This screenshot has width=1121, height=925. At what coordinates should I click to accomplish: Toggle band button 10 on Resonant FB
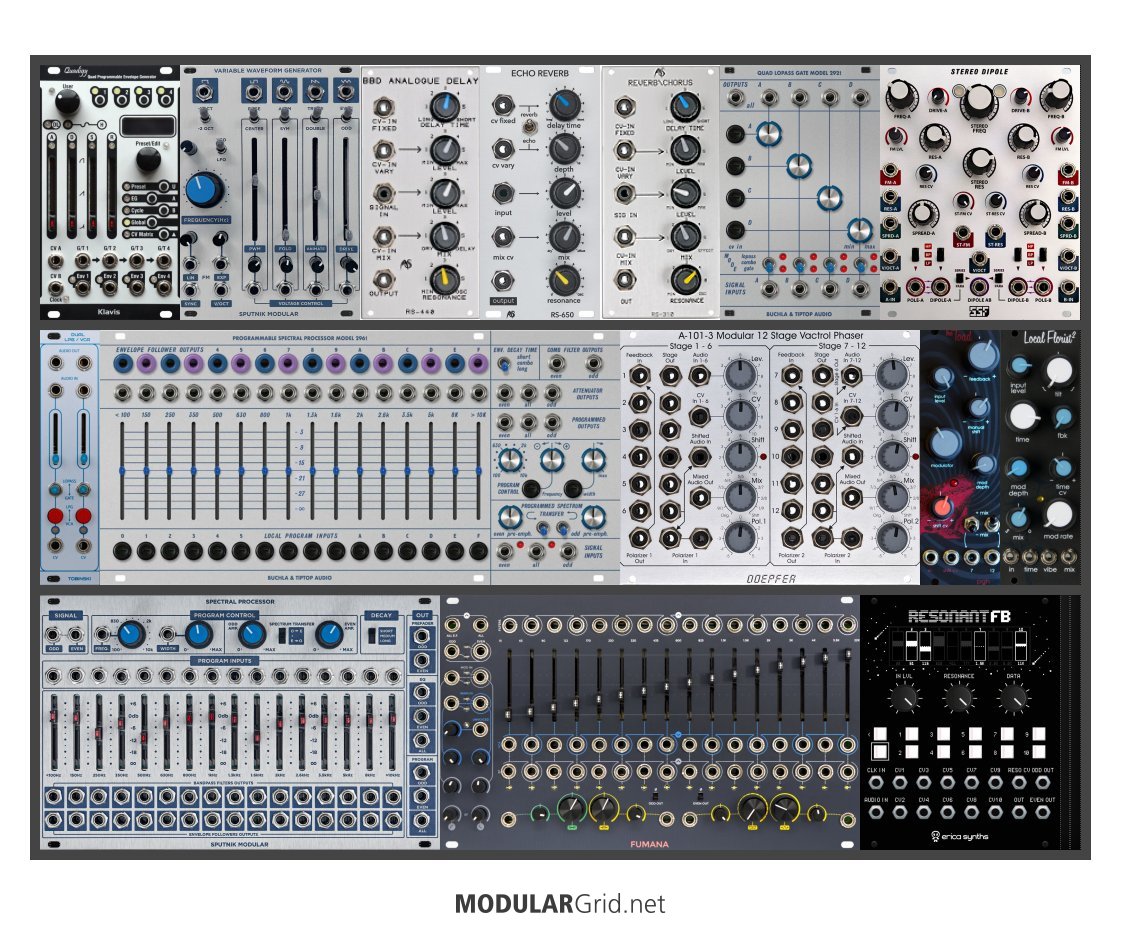[1038, 752]
